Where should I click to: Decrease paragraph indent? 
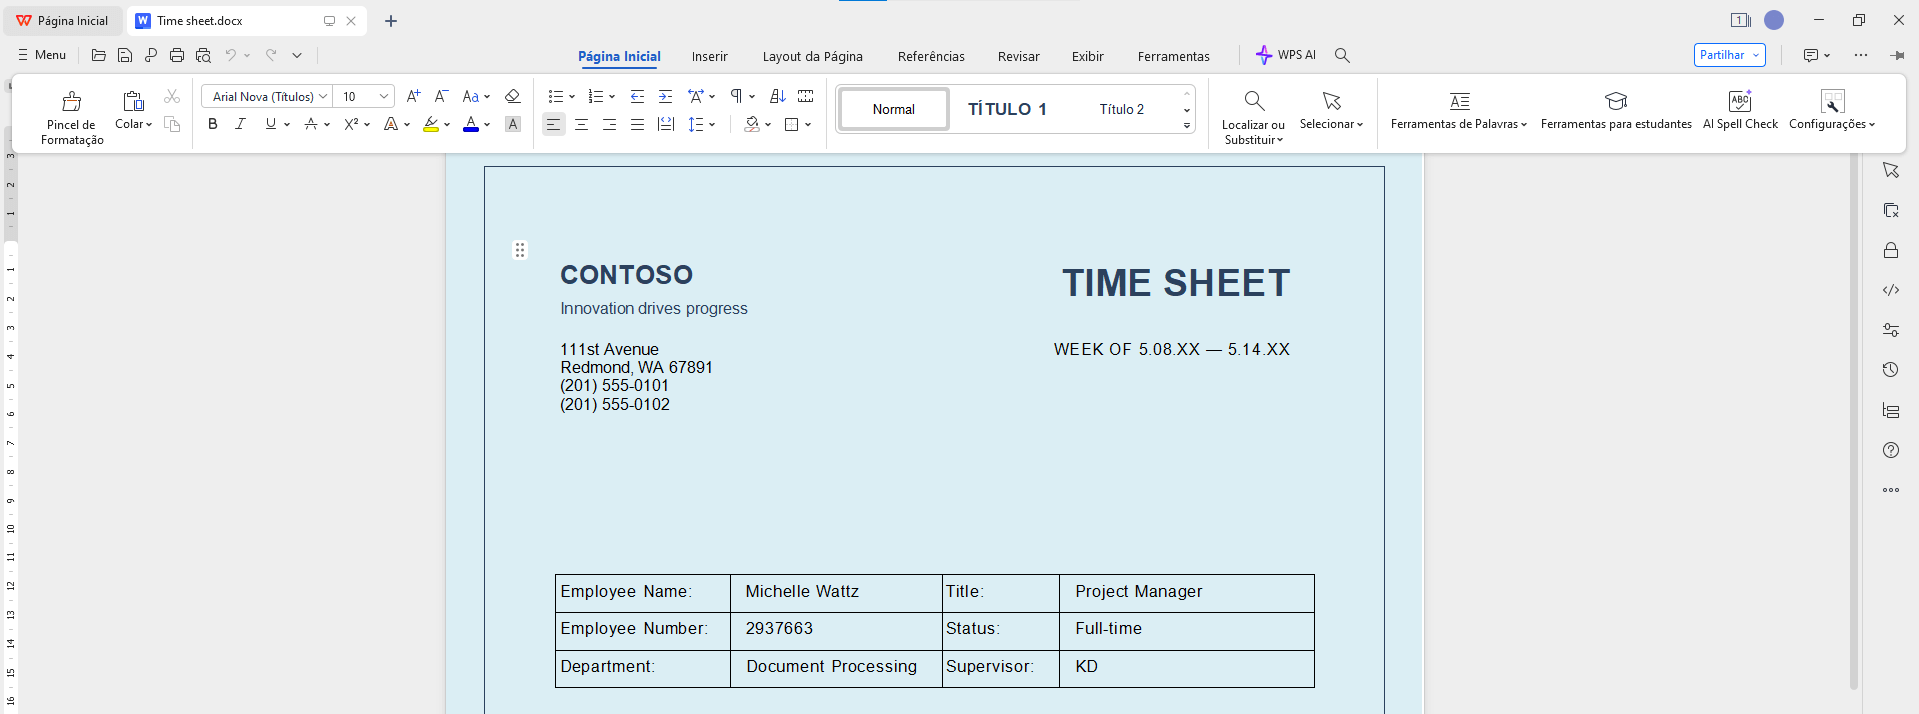point(637,96)
